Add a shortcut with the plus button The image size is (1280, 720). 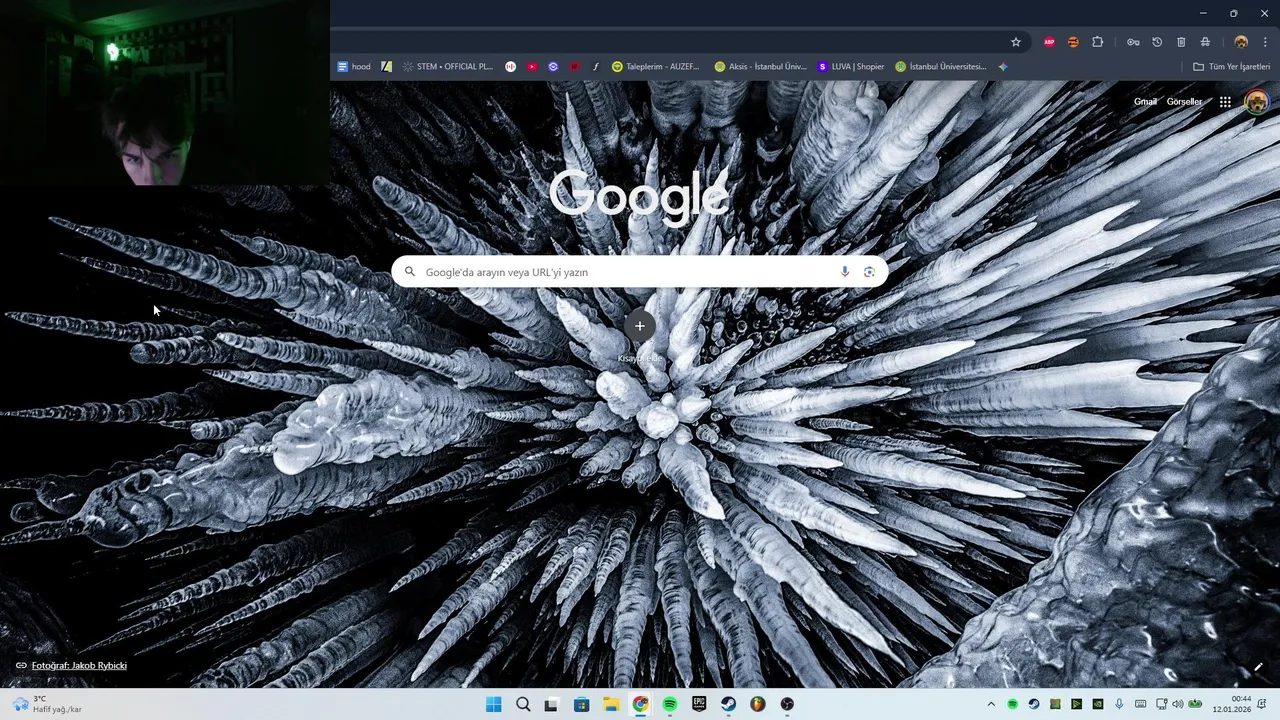(x=640, y=326)
